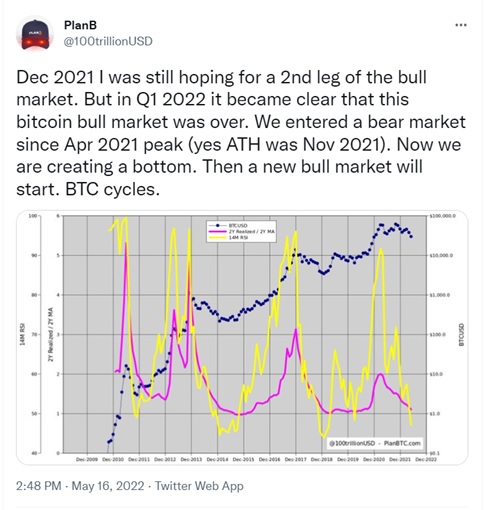491x510 pixels.
Task: Click the BTCUSD right axis title
Action: [x=461, y=334]
